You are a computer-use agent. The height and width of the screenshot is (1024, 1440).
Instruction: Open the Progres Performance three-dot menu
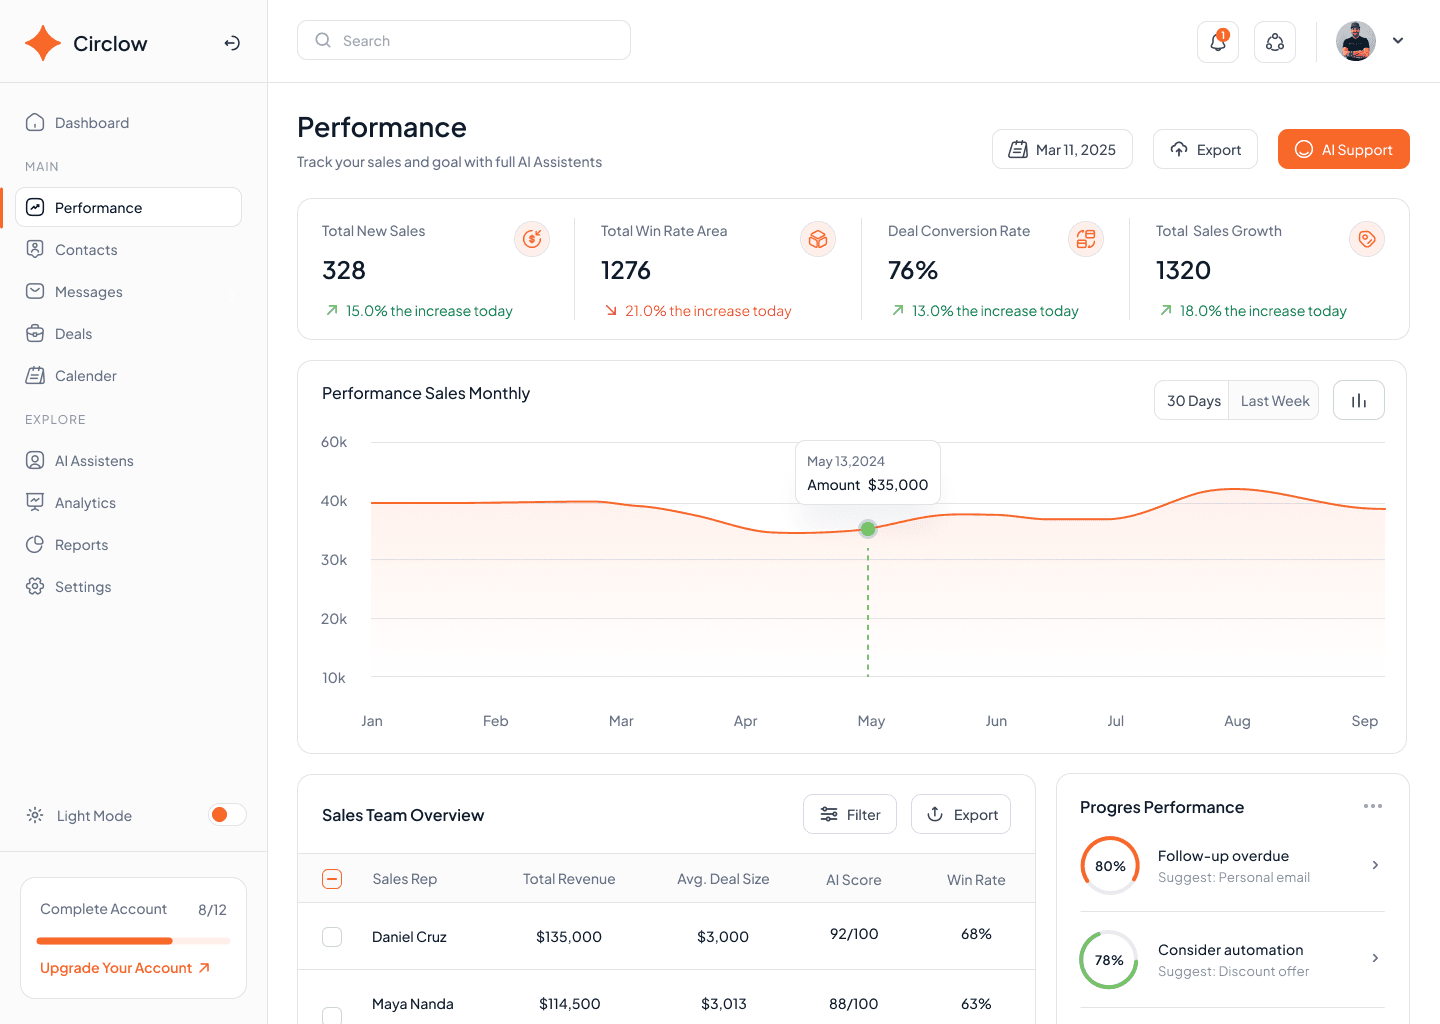pos(1373,806)
